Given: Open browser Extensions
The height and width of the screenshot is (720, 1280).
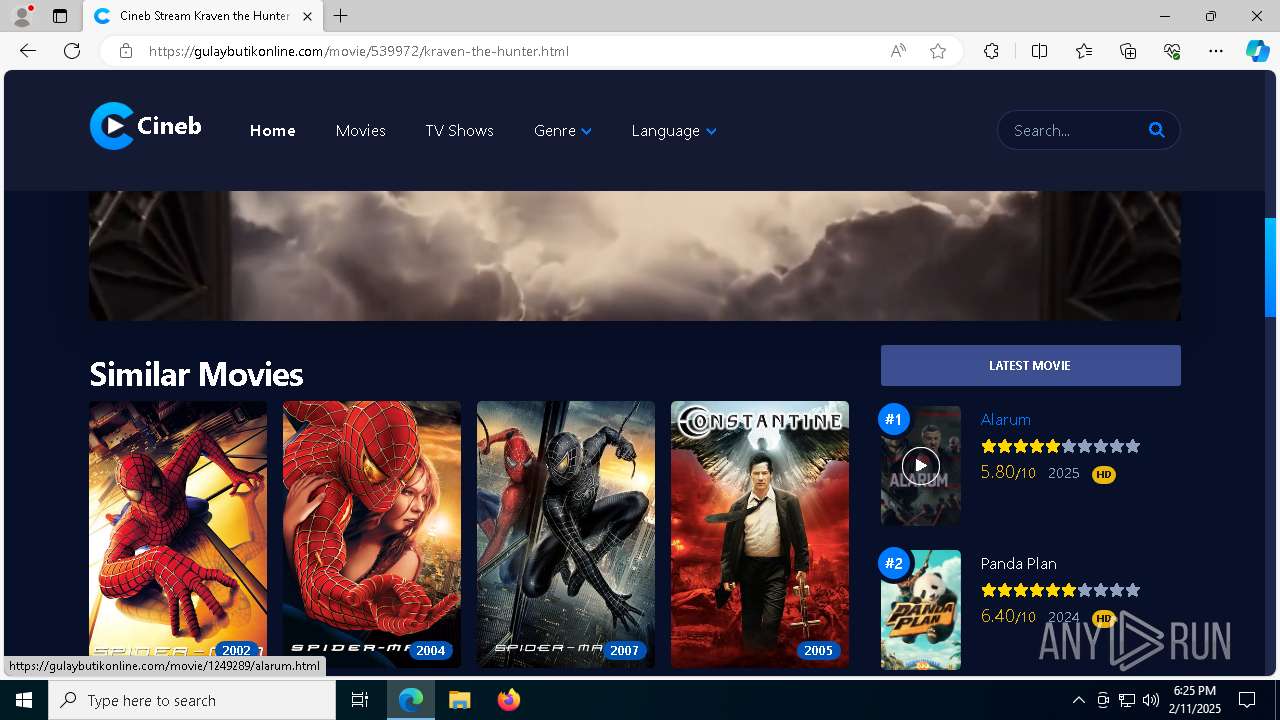Looking at the screenshot, I should 991,51.
